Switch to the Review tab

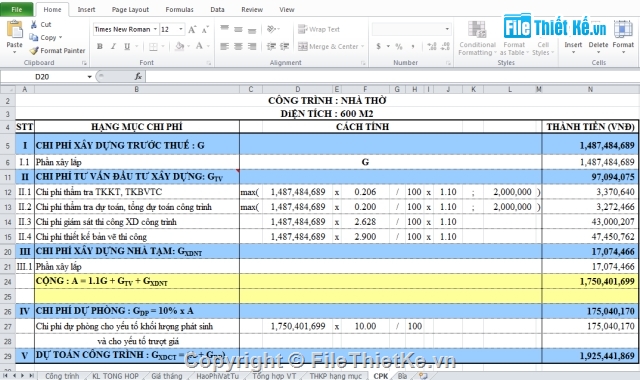[x=252, y=9]
